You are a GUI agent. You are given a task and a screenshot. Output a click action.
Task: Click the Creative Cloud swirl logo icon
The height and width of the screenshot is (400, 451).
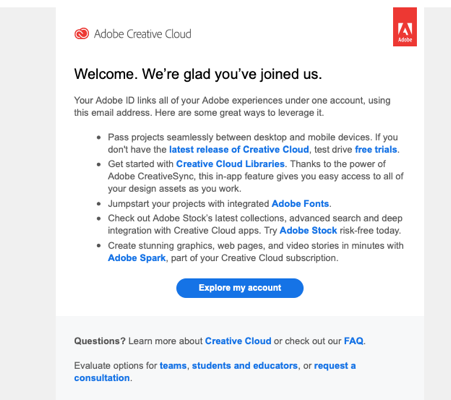coord(82,34)
